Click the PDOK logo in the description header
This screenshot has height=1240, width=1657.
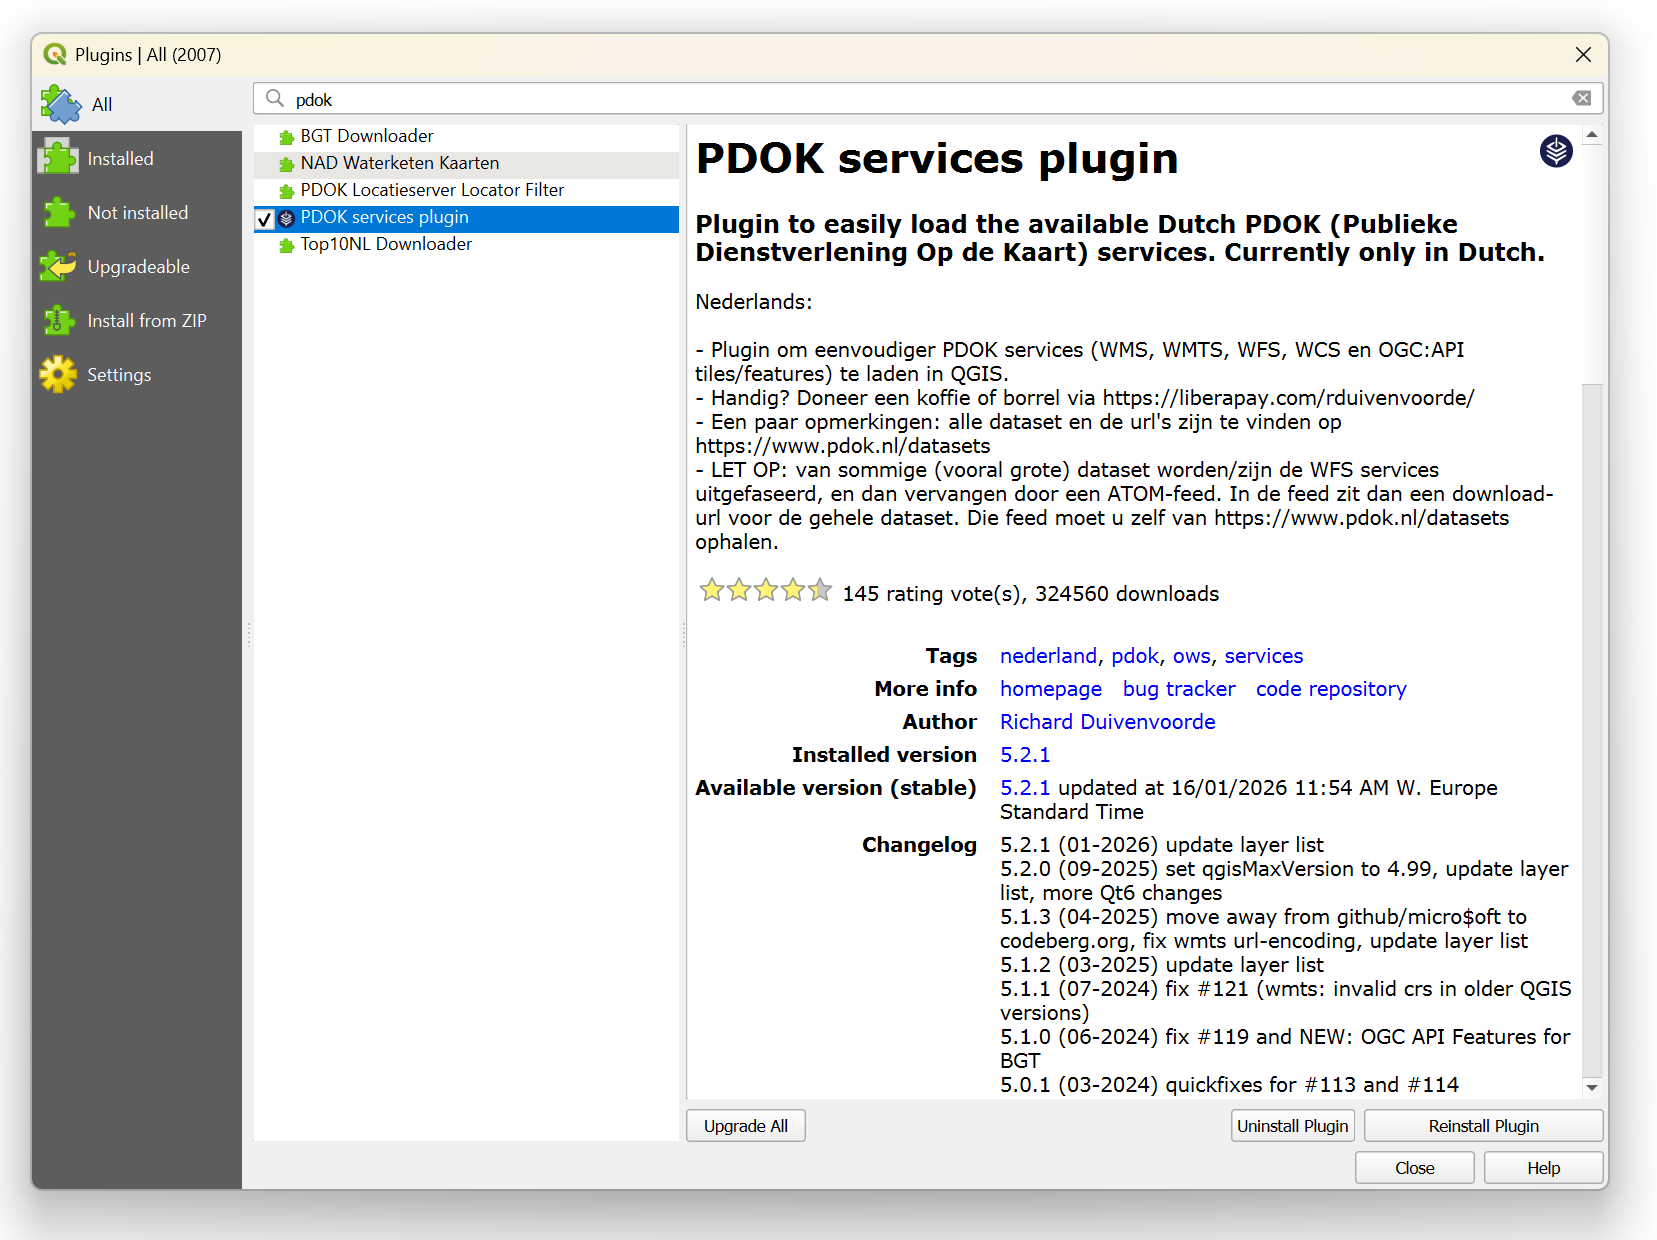tap(1555, 151)
